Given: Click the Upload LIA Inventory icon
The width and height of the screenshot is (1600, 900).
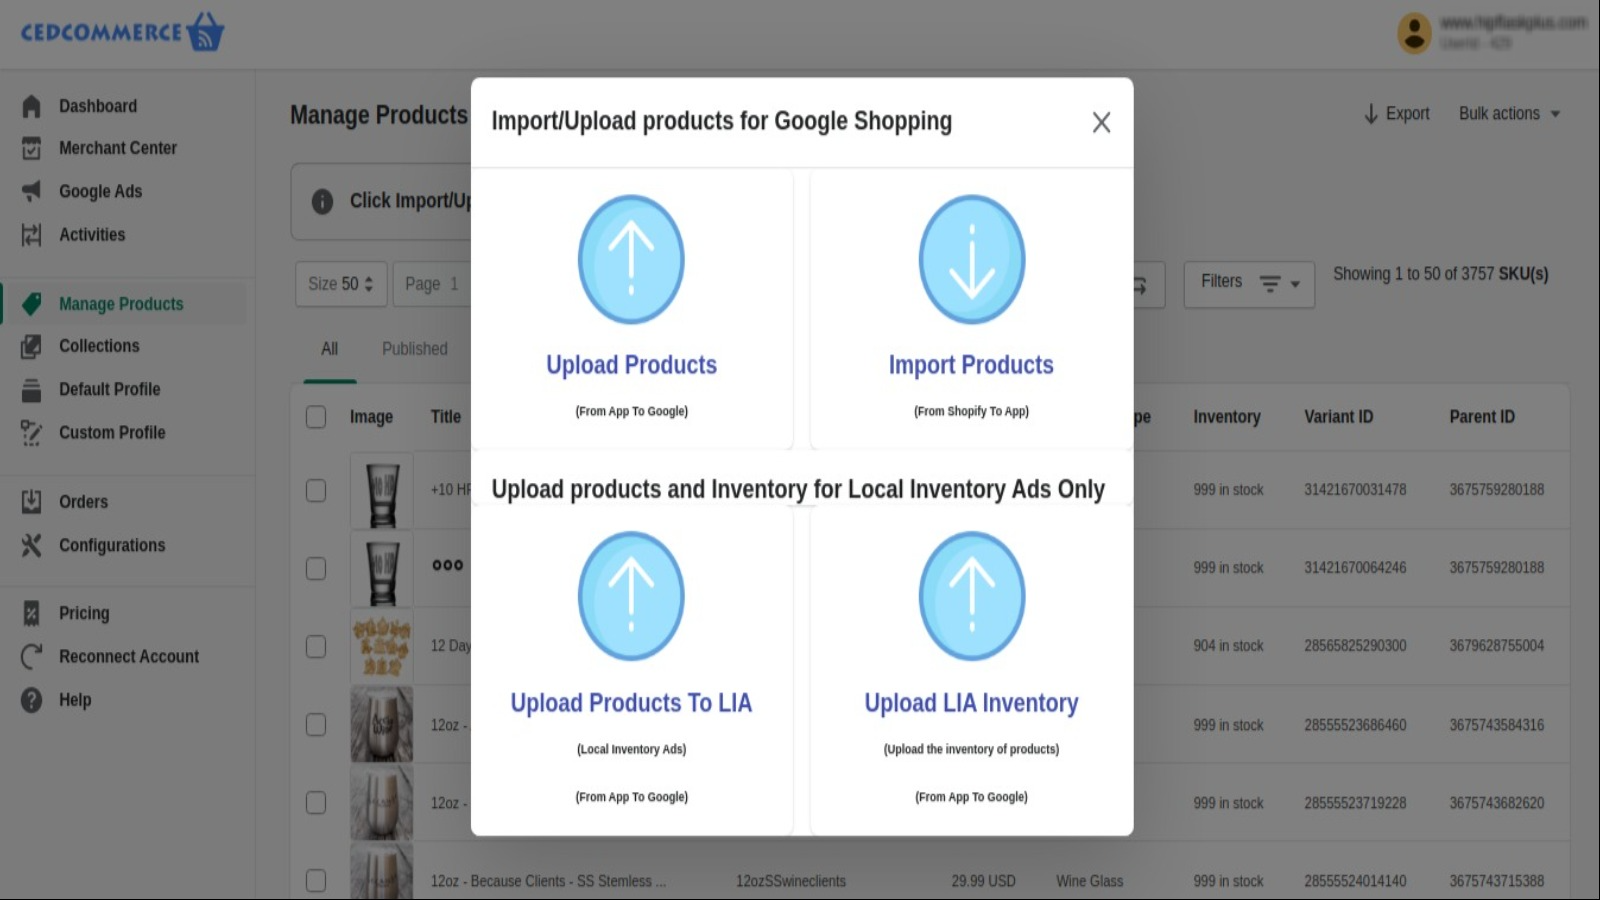Looking at the screenshot, I should [x=971, y=596].
